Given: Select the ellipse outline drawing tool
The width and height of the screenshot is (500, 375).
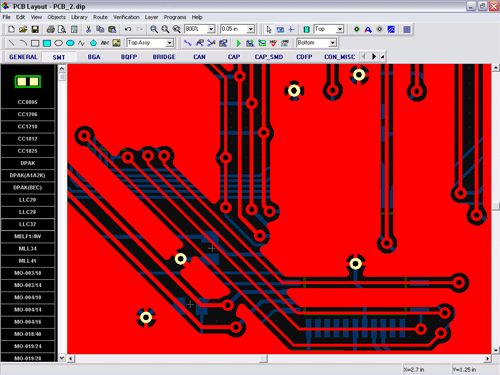Looking at the screenshot, I should point(59,43).
